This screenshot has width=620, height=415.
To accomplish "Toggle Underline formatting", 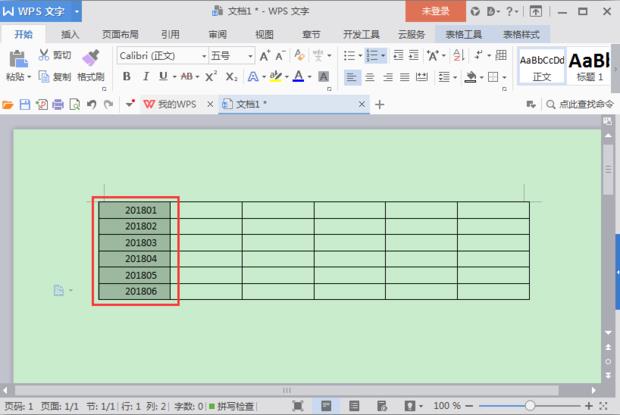I will [x=163, y=76].
